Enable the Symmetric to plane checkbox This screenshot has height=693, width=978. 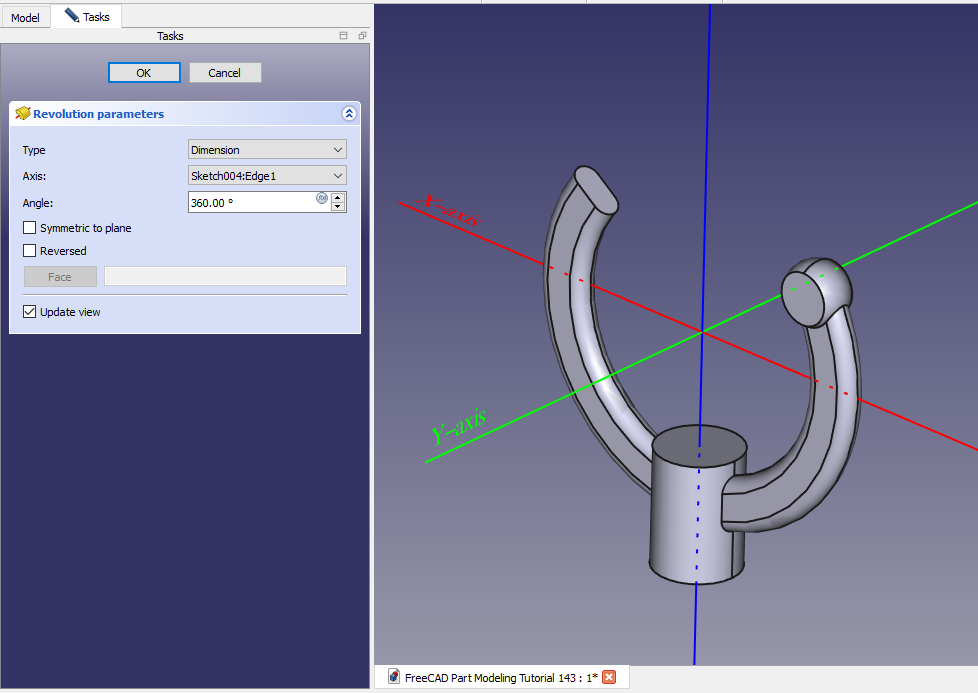(x=30, y=228)
